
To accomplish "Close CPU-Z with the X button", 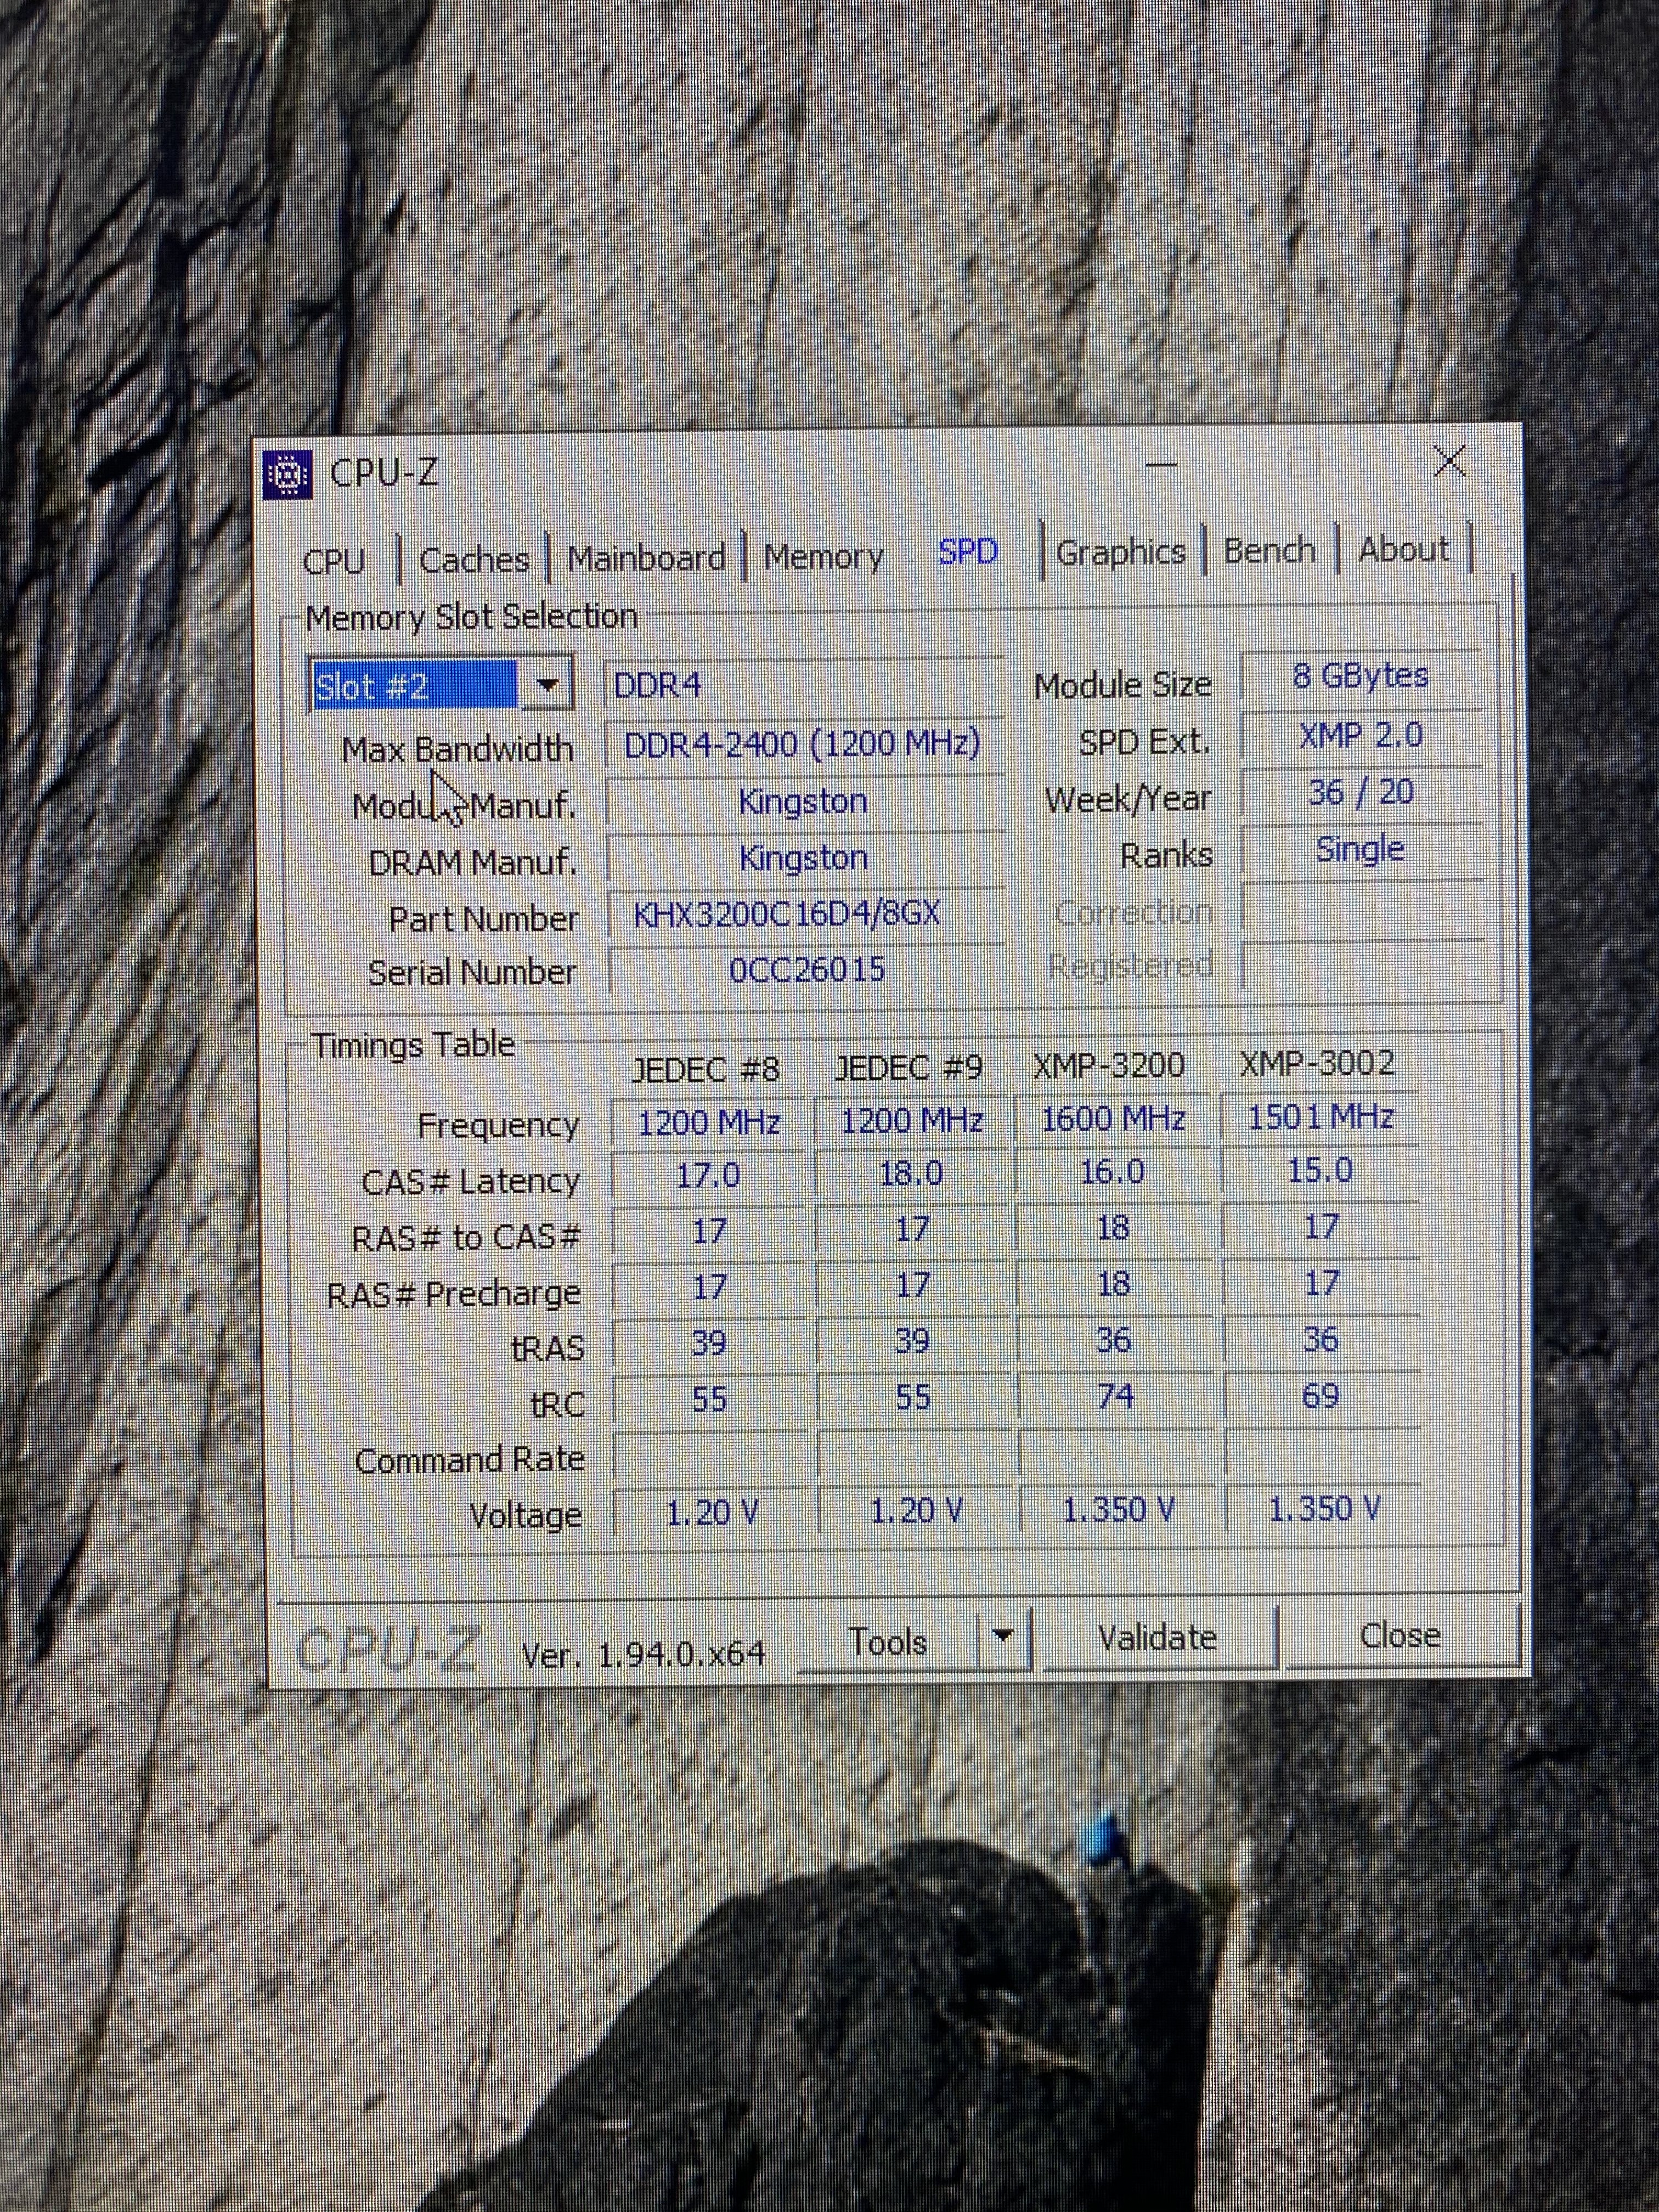I will pos(1449,462).
